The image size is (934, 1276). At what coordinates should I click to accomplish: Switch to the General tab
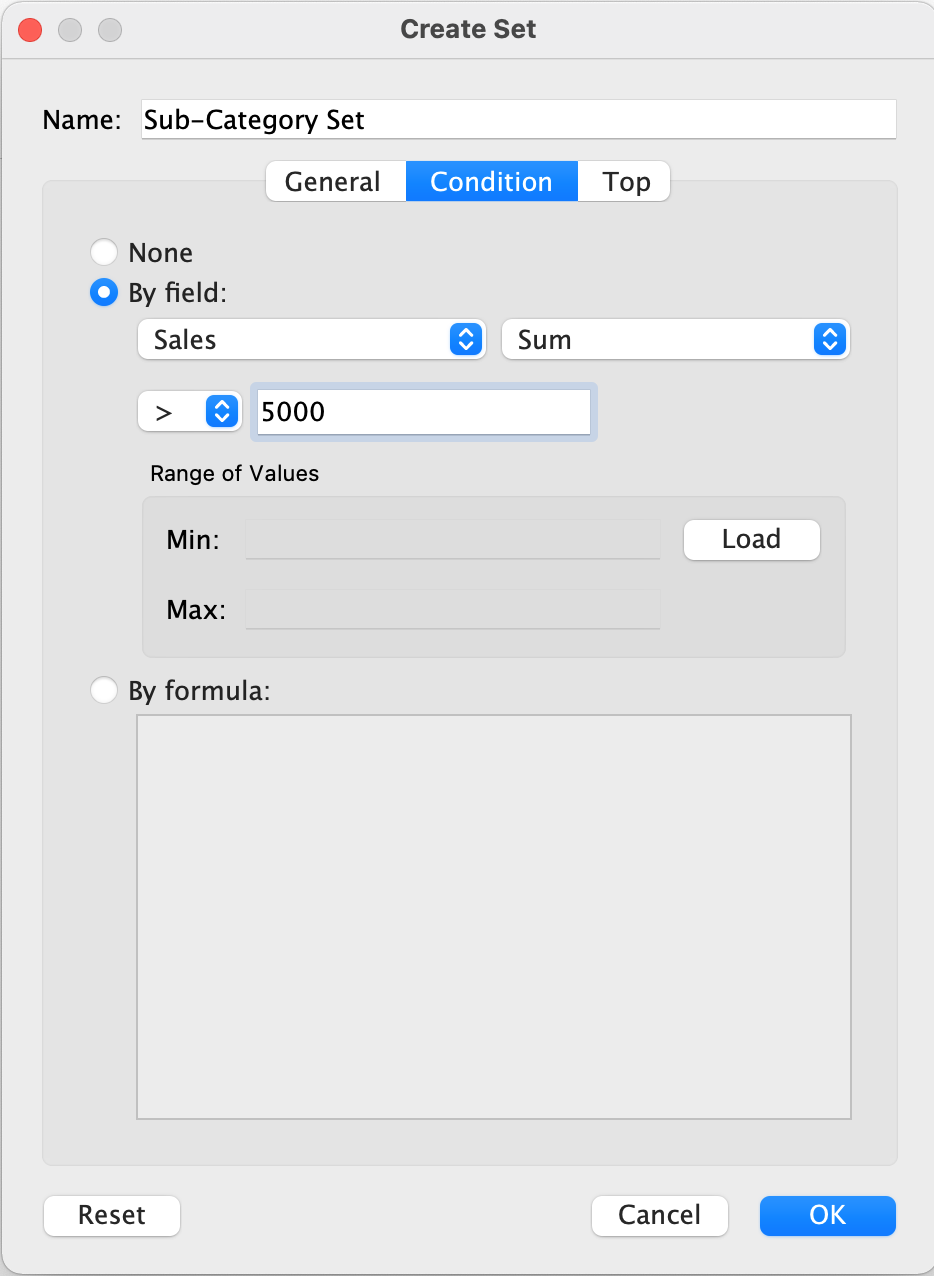tap(333, 182)
